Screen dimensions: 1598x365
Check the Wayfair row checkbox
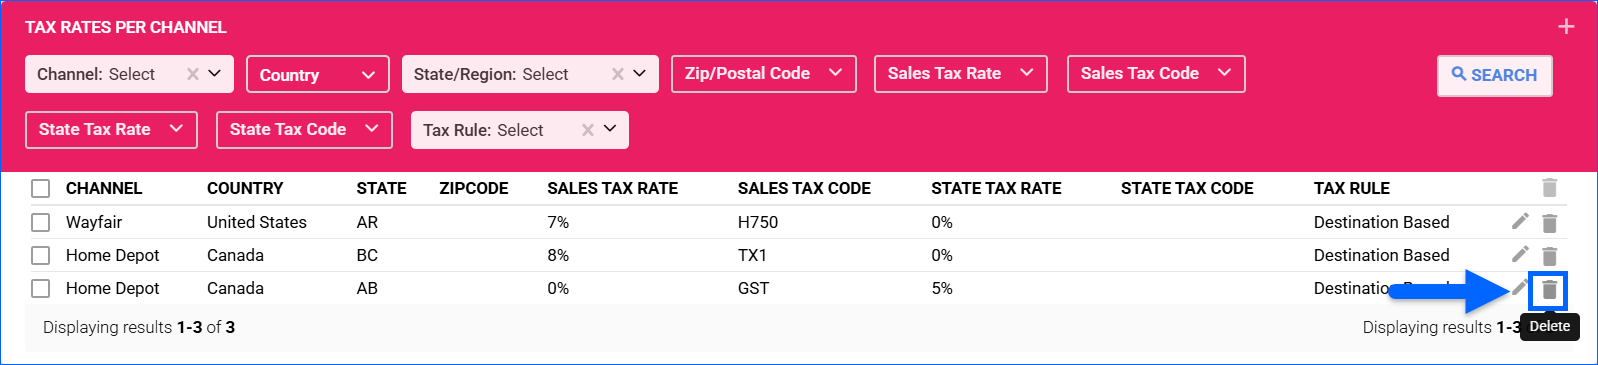coord(41,222)
